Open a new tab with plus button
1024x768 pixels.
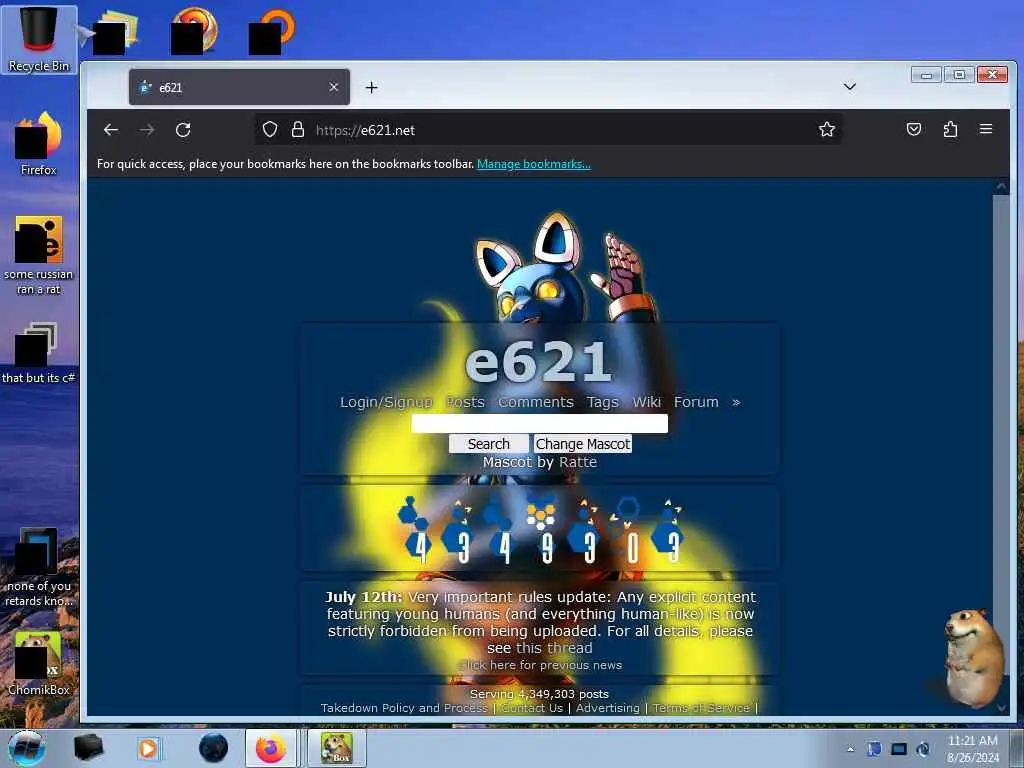click(x=372, y=88)
